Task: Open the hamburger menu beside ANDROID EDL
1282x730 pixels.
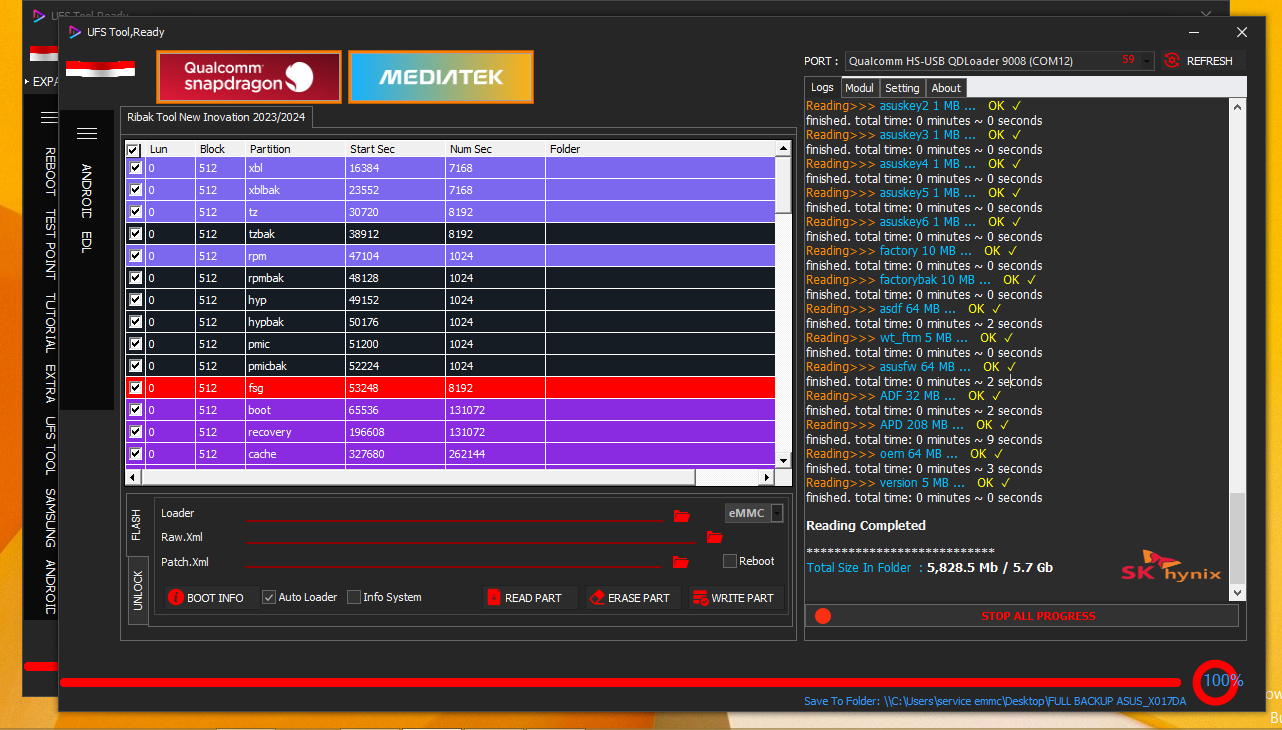Action: (x=87, y=134)
